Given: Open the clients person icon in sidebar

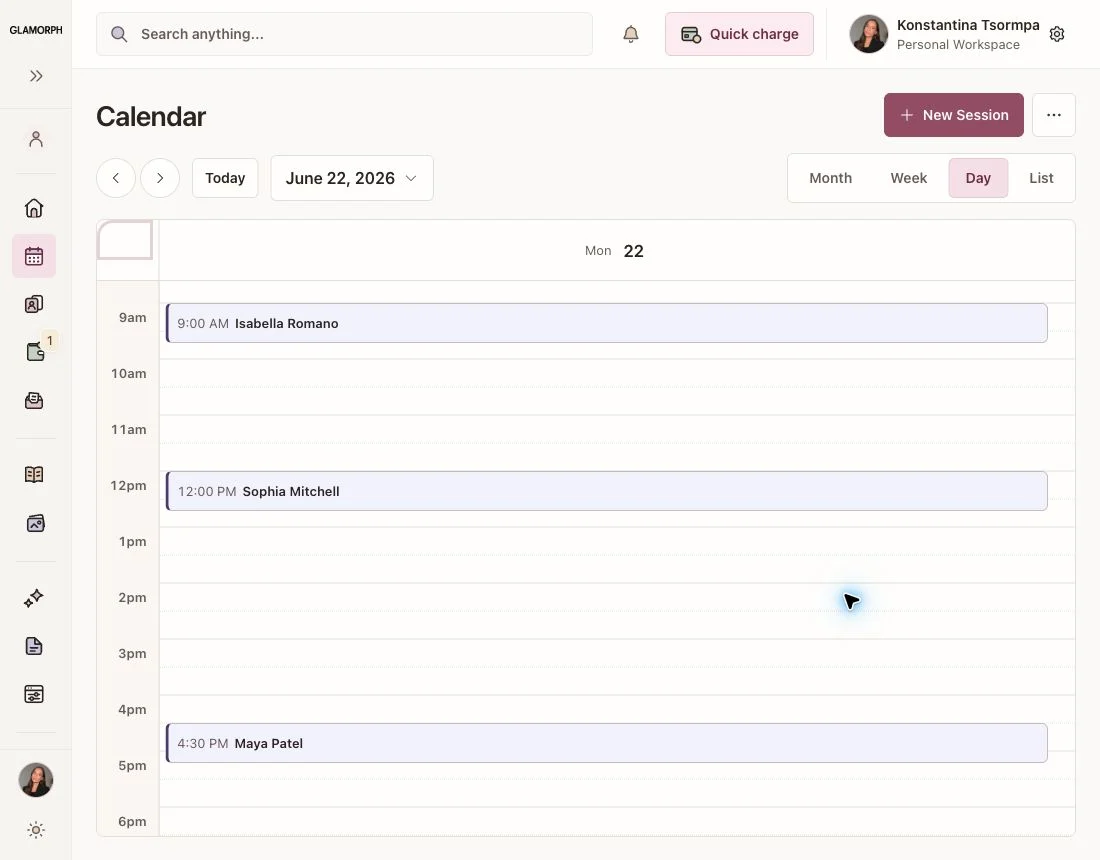Looking at the screenshot, I should [36, 139].
